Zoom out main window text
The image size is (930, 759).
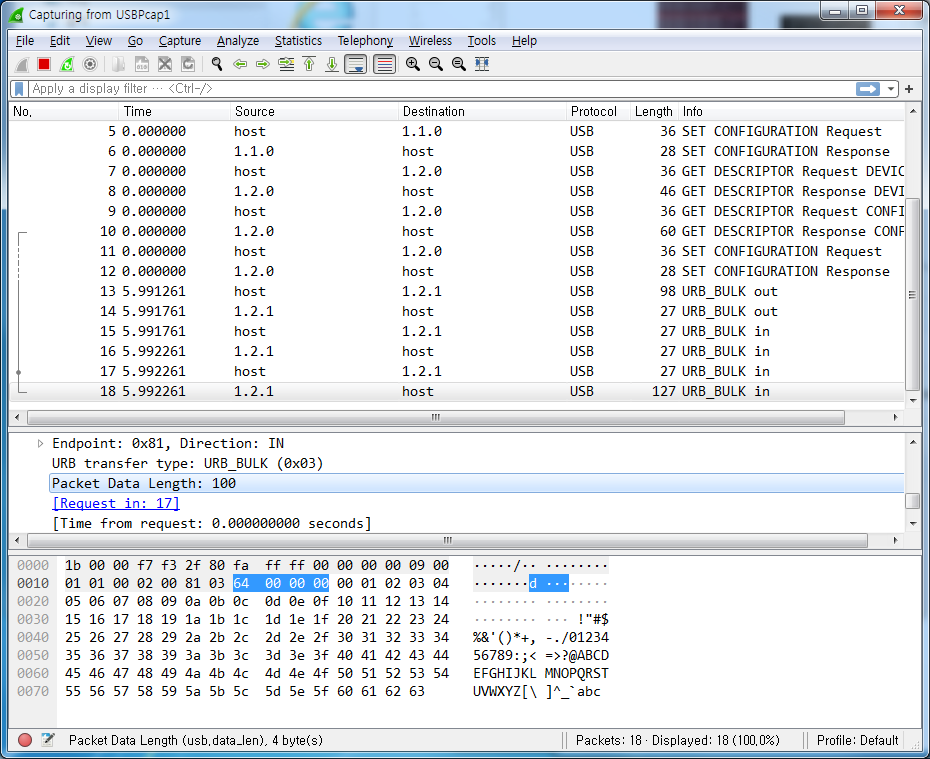(436, 64)
